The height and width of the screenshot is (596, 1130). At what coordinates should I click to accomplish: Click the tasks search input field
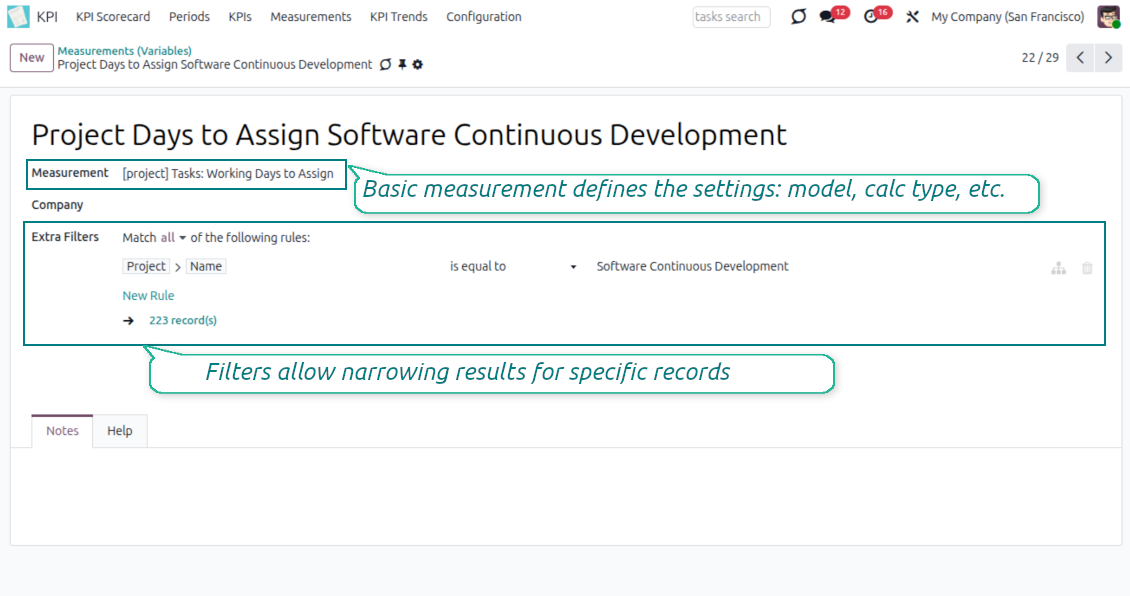[731, 17]
